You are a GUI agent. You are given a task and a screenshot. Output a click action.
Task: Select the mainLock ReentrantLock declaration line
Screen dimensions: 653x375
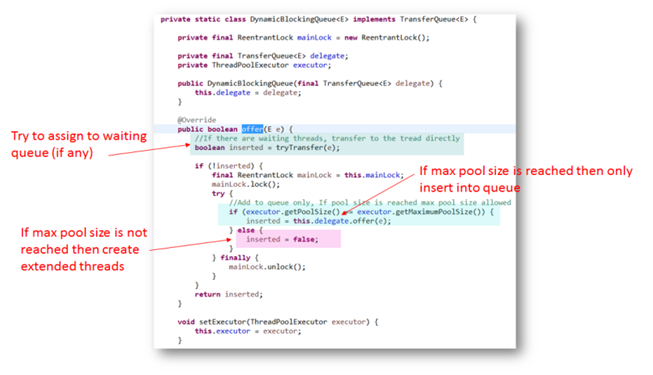click(304, 38)
